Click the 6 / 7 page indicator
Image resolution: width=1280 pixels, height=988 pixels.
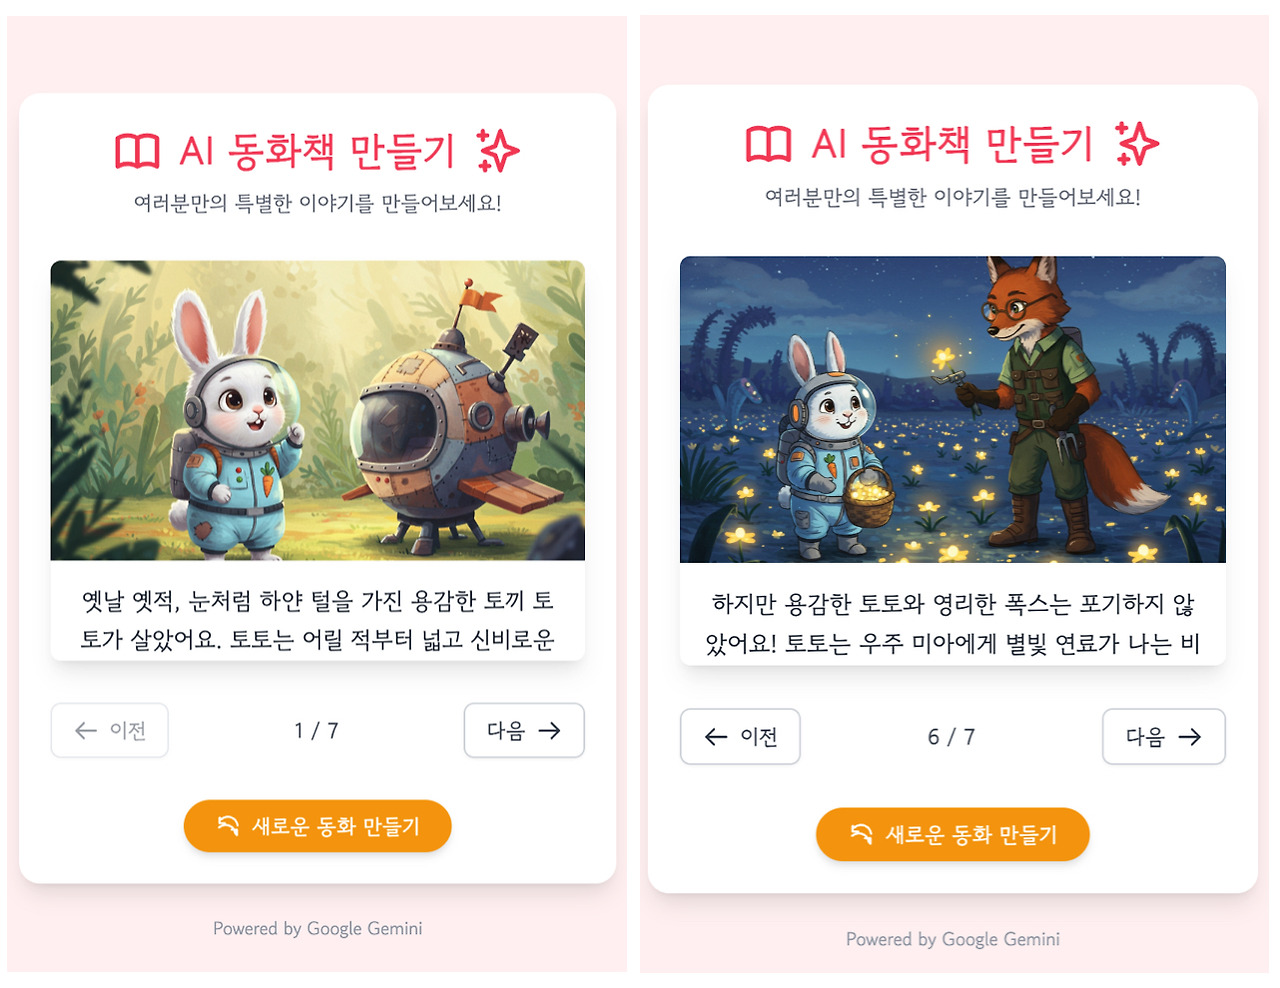click(951, 737)
